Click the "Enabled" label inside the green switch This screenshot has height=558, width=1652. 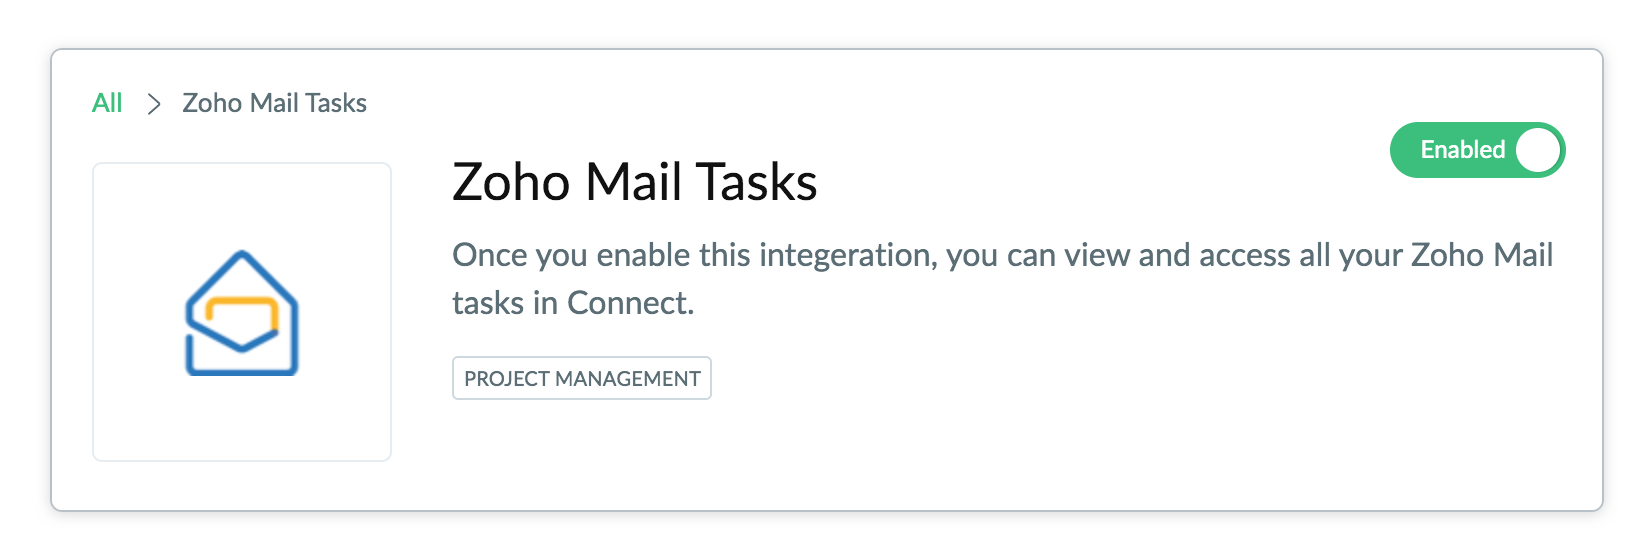click(x=1462, y=150)
